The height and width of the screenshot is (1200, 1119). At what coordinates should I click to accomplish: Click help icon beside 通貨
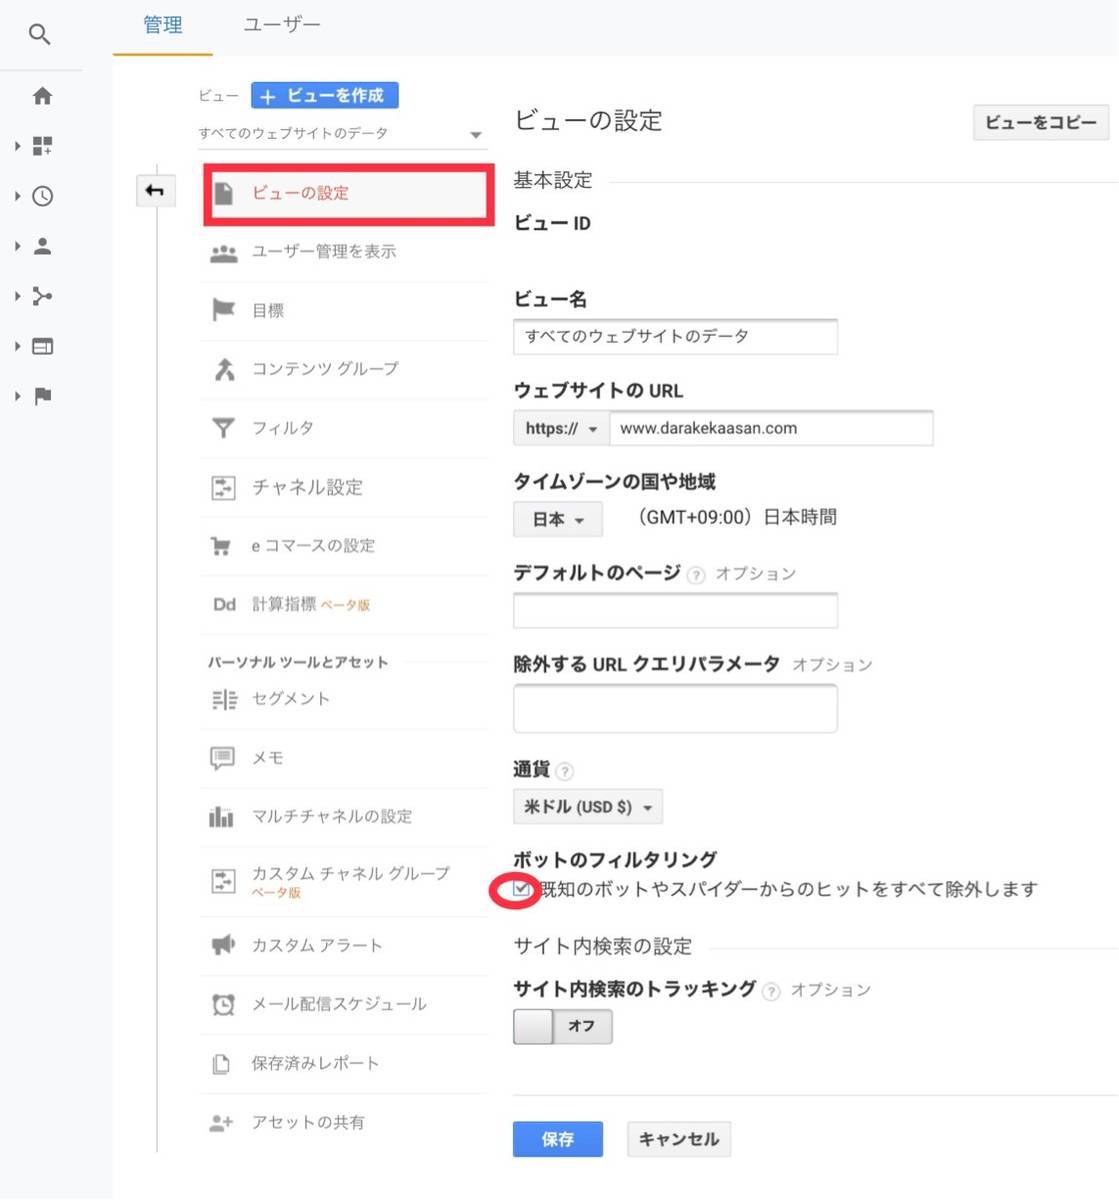[564, 771]
